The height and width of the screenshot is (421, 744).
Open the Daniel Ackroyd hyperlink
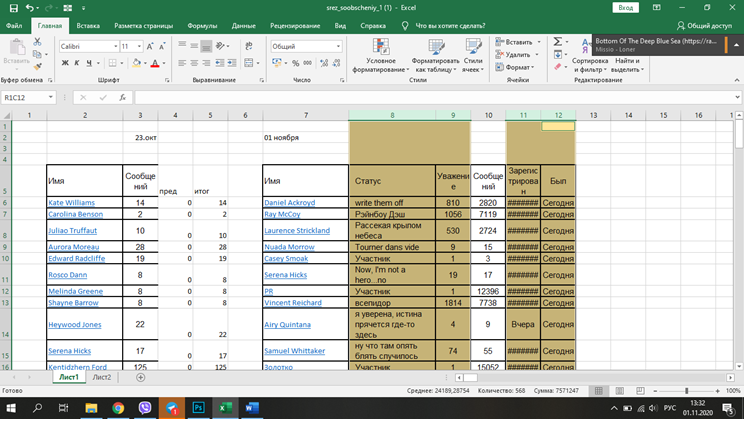point(289,203)
